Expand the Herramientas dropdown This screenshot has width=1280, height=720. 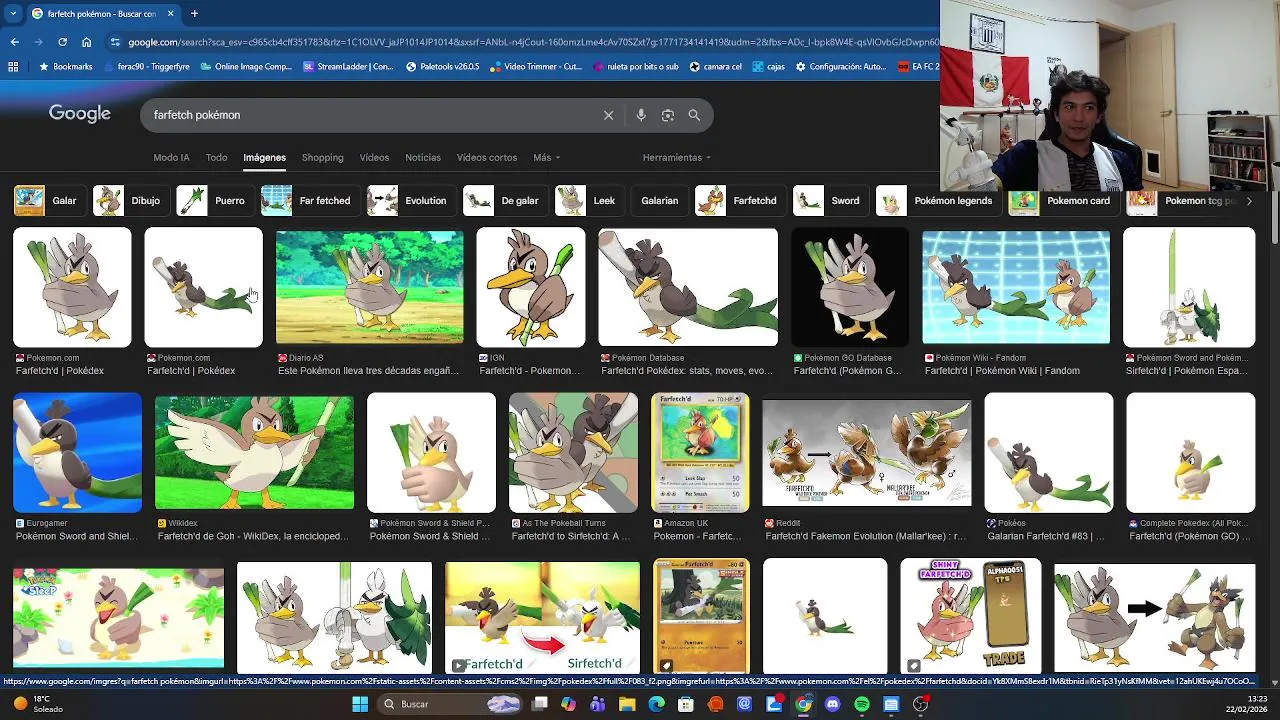[677, 157]
